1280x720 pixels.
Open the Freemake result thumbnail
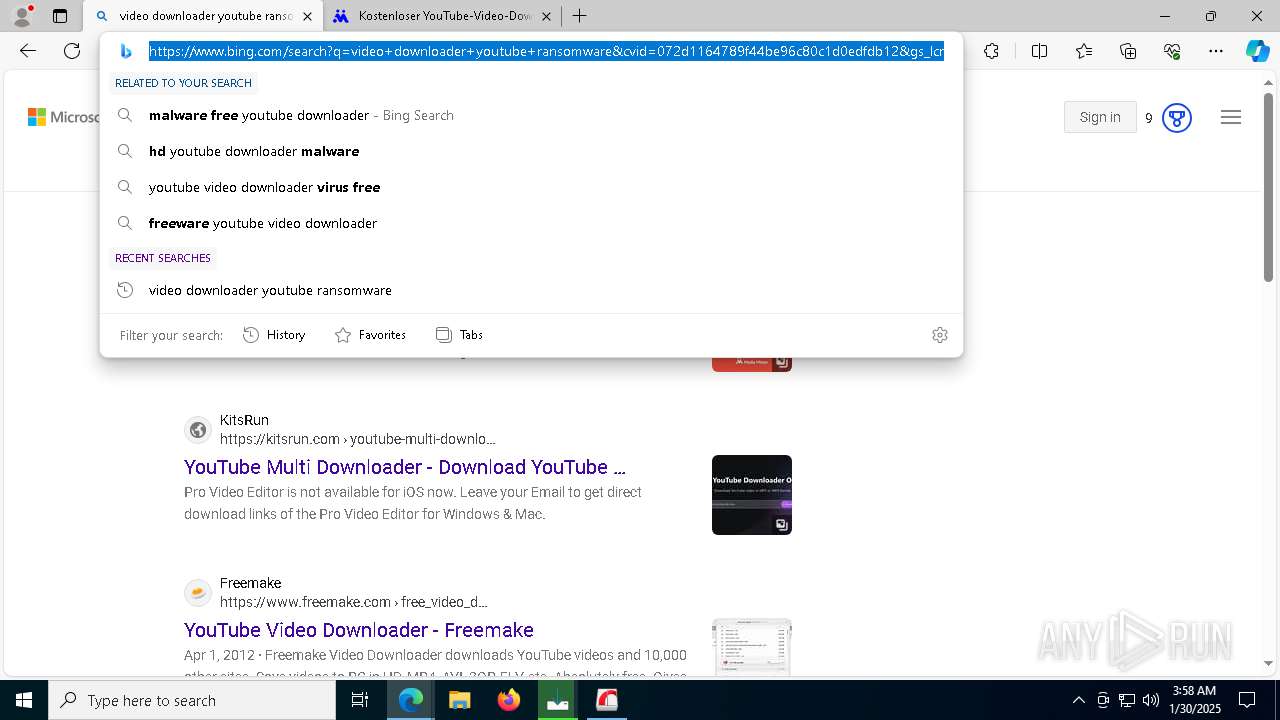[x=752, y=647]
